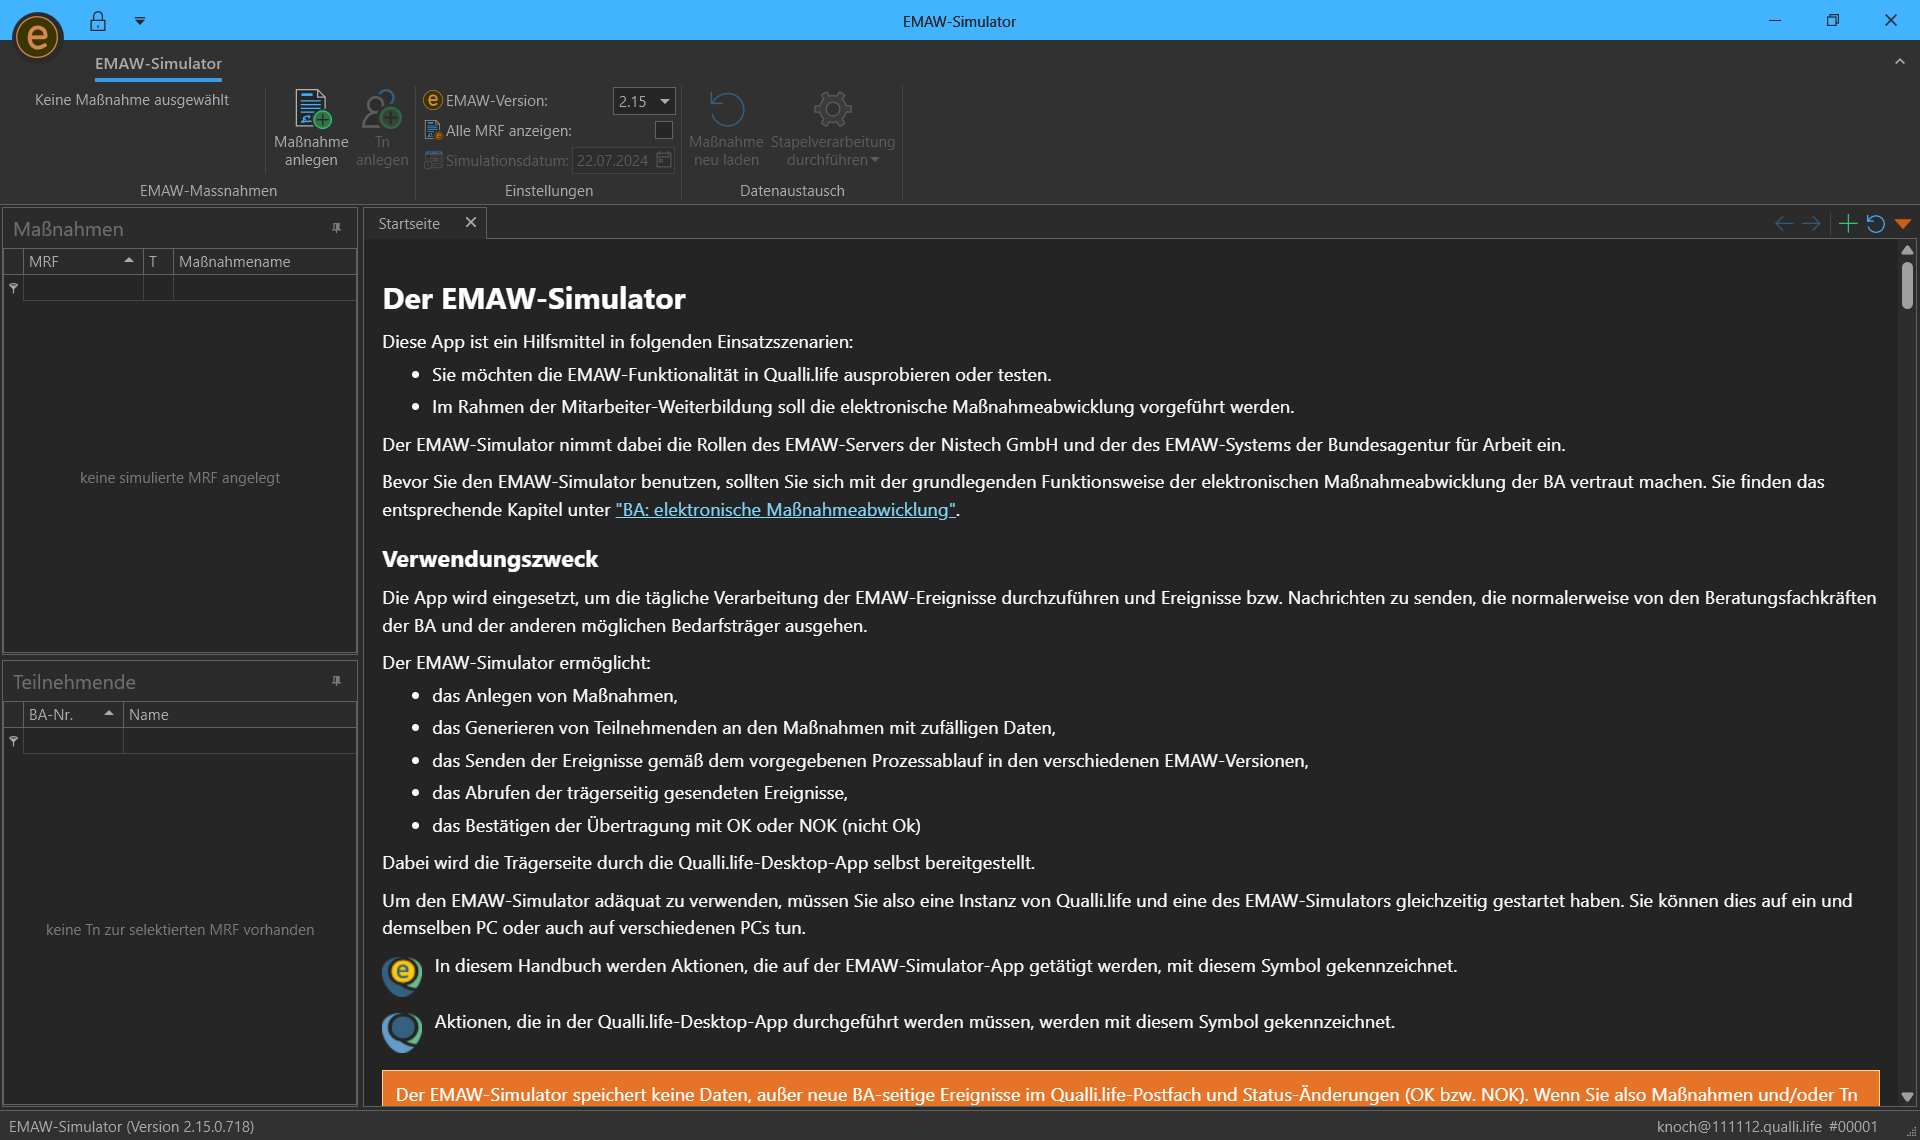Open the quick access dropdown arrow in title bar
The image size is (1920, 1140).
pos(140,20)
